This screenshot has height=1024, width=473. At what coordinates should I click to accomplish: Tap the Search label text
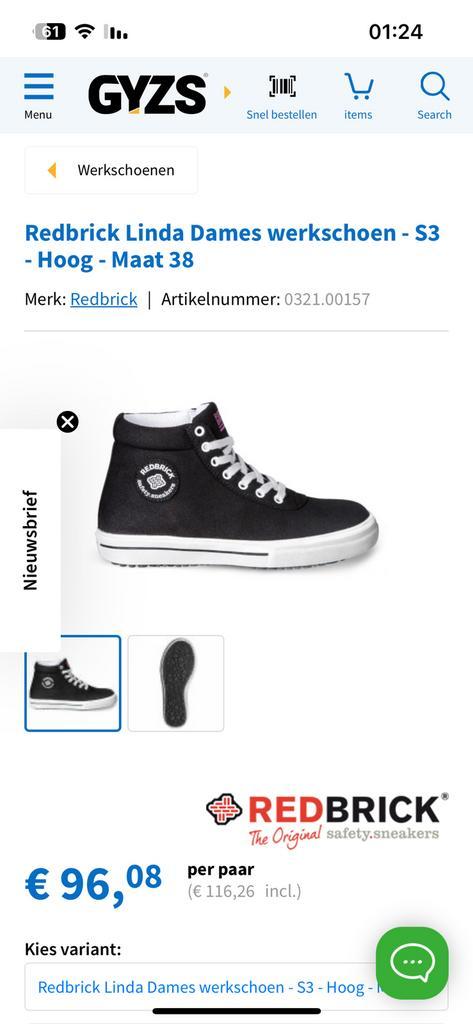click(434, 114)
